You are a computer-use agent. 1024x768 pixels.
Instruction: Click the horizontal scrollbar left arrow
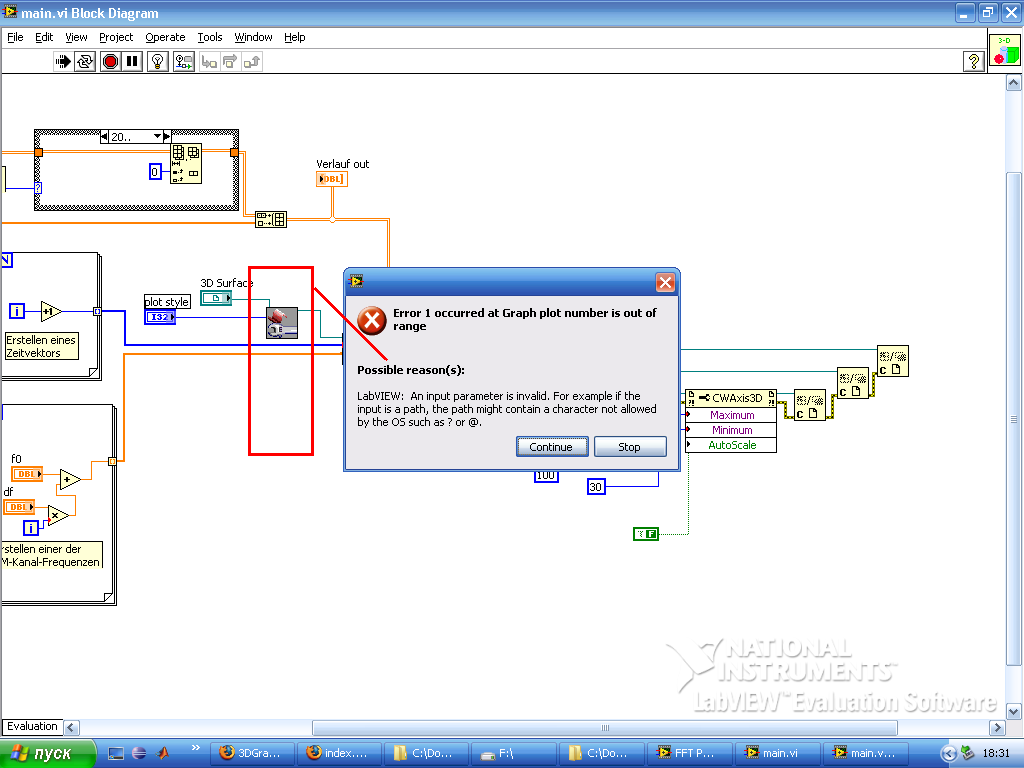click(71, 728)
